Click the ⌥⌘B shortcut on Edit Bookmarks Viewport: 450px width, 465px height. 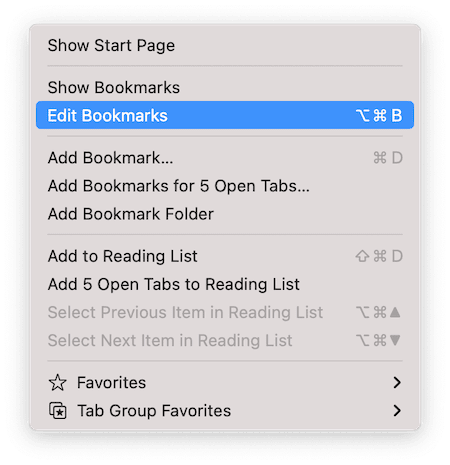point(379,116)
